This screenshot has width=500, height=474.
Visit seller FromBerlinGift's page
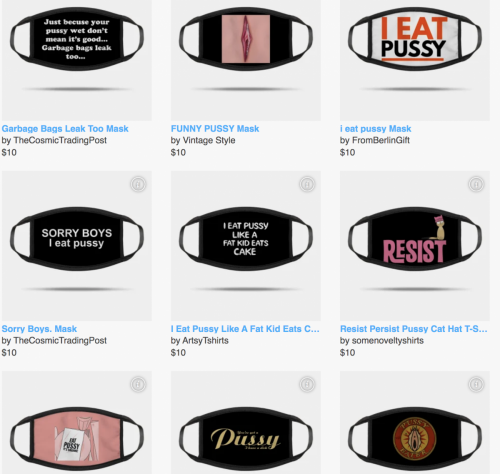381,140
